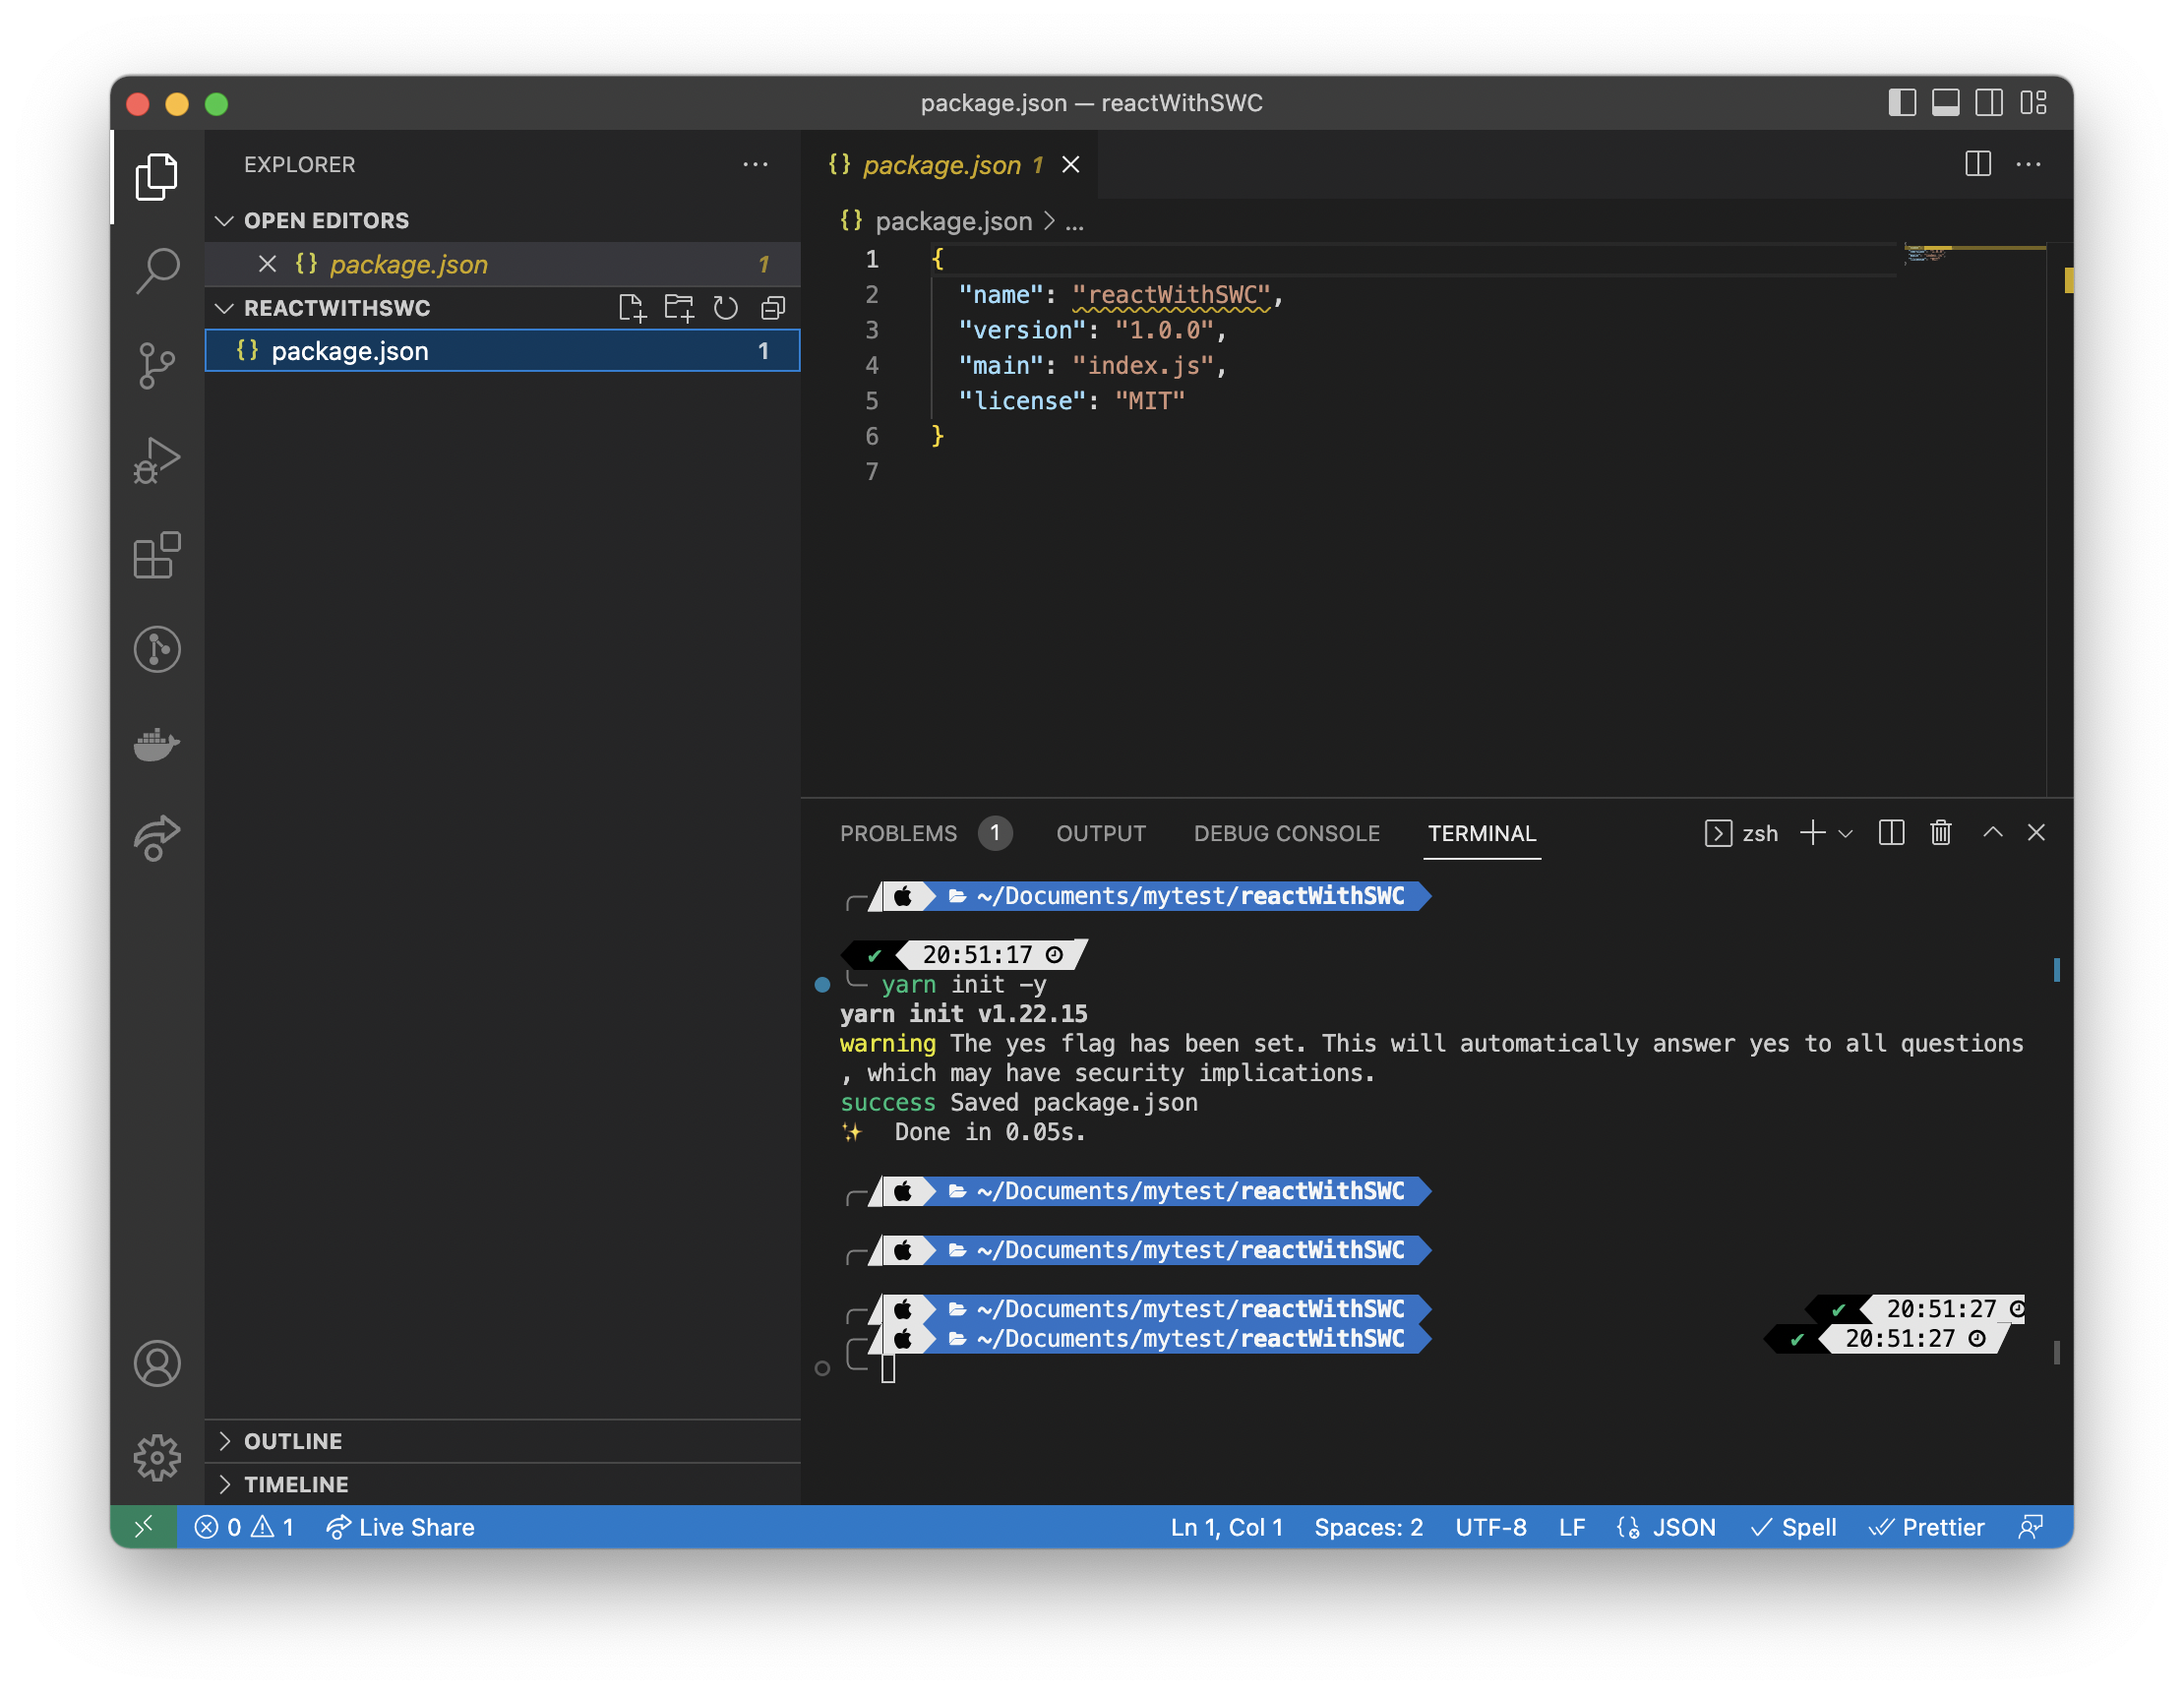The image size is (2184, 1694).
Task: Kill terminal with the trash icon
Action: point(1940,833)
